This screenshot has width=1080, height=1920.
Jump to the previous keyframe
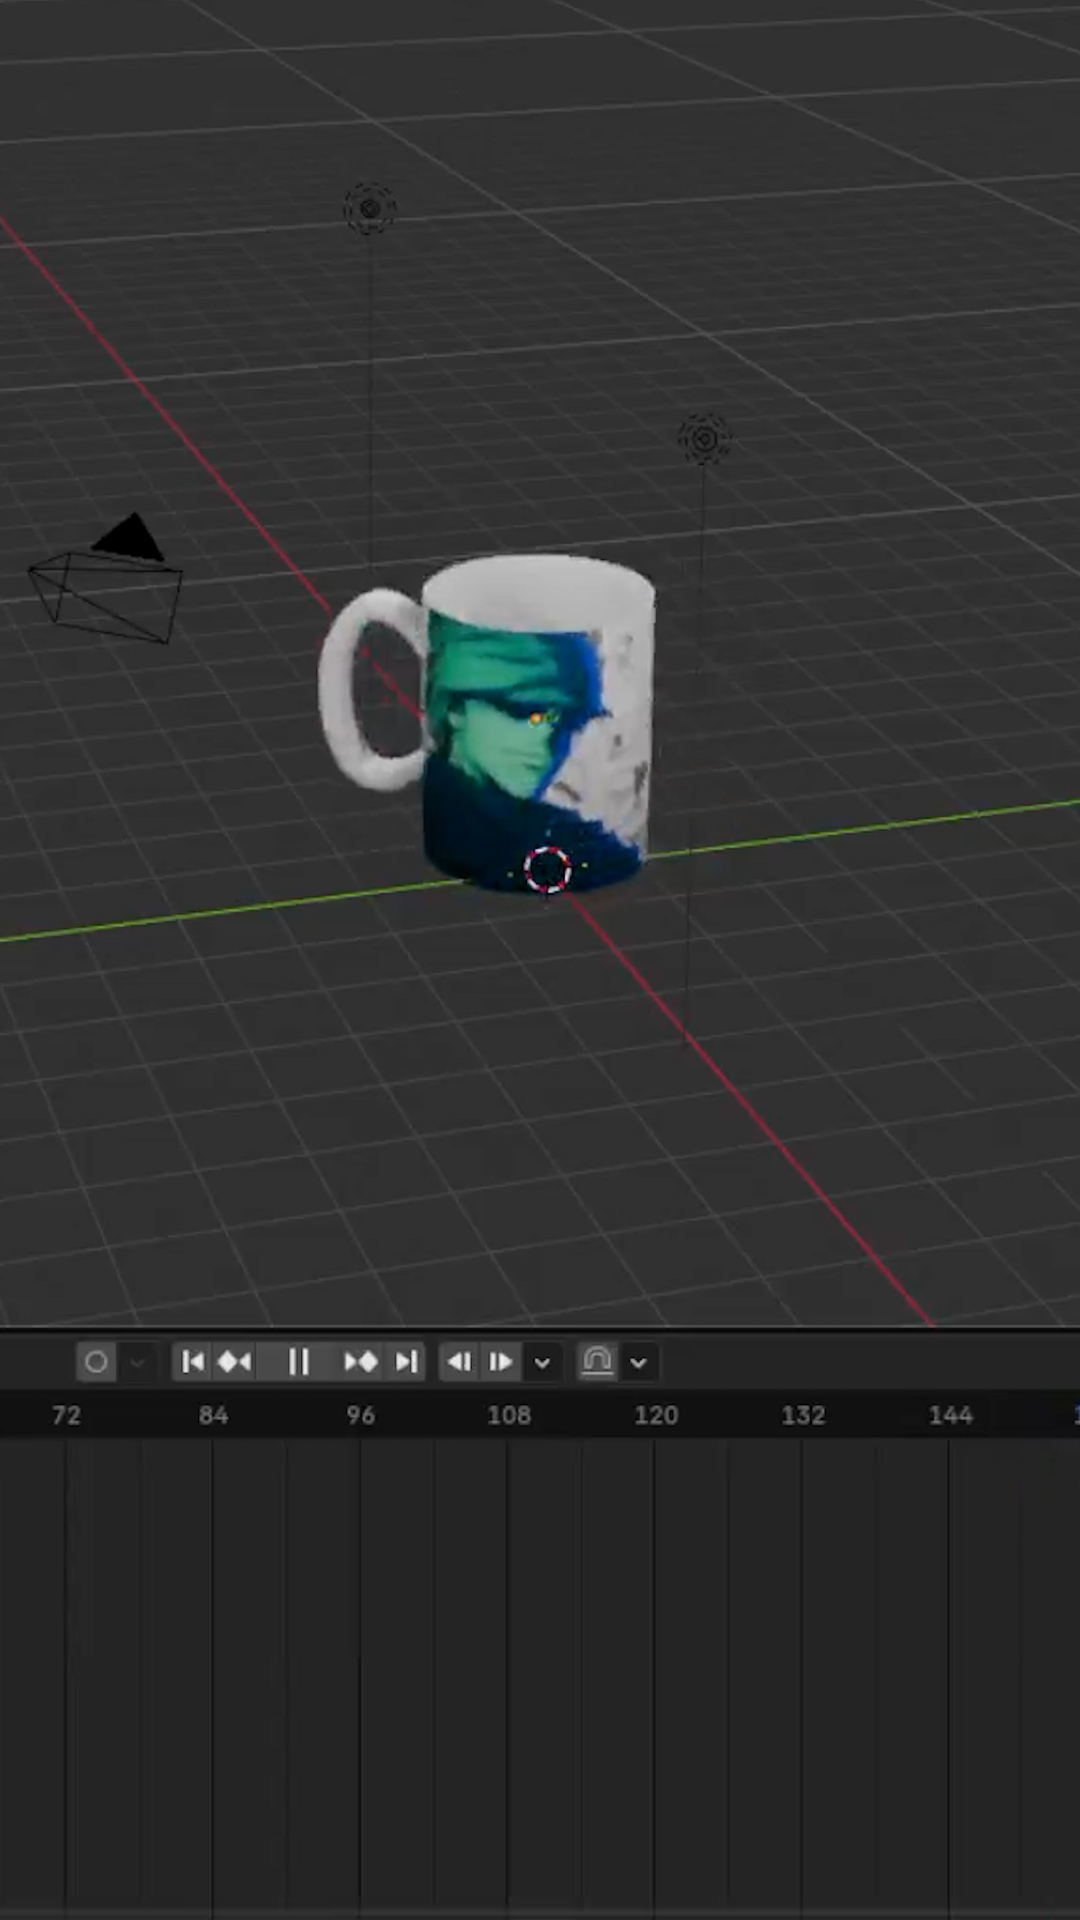click(235, 1362)
